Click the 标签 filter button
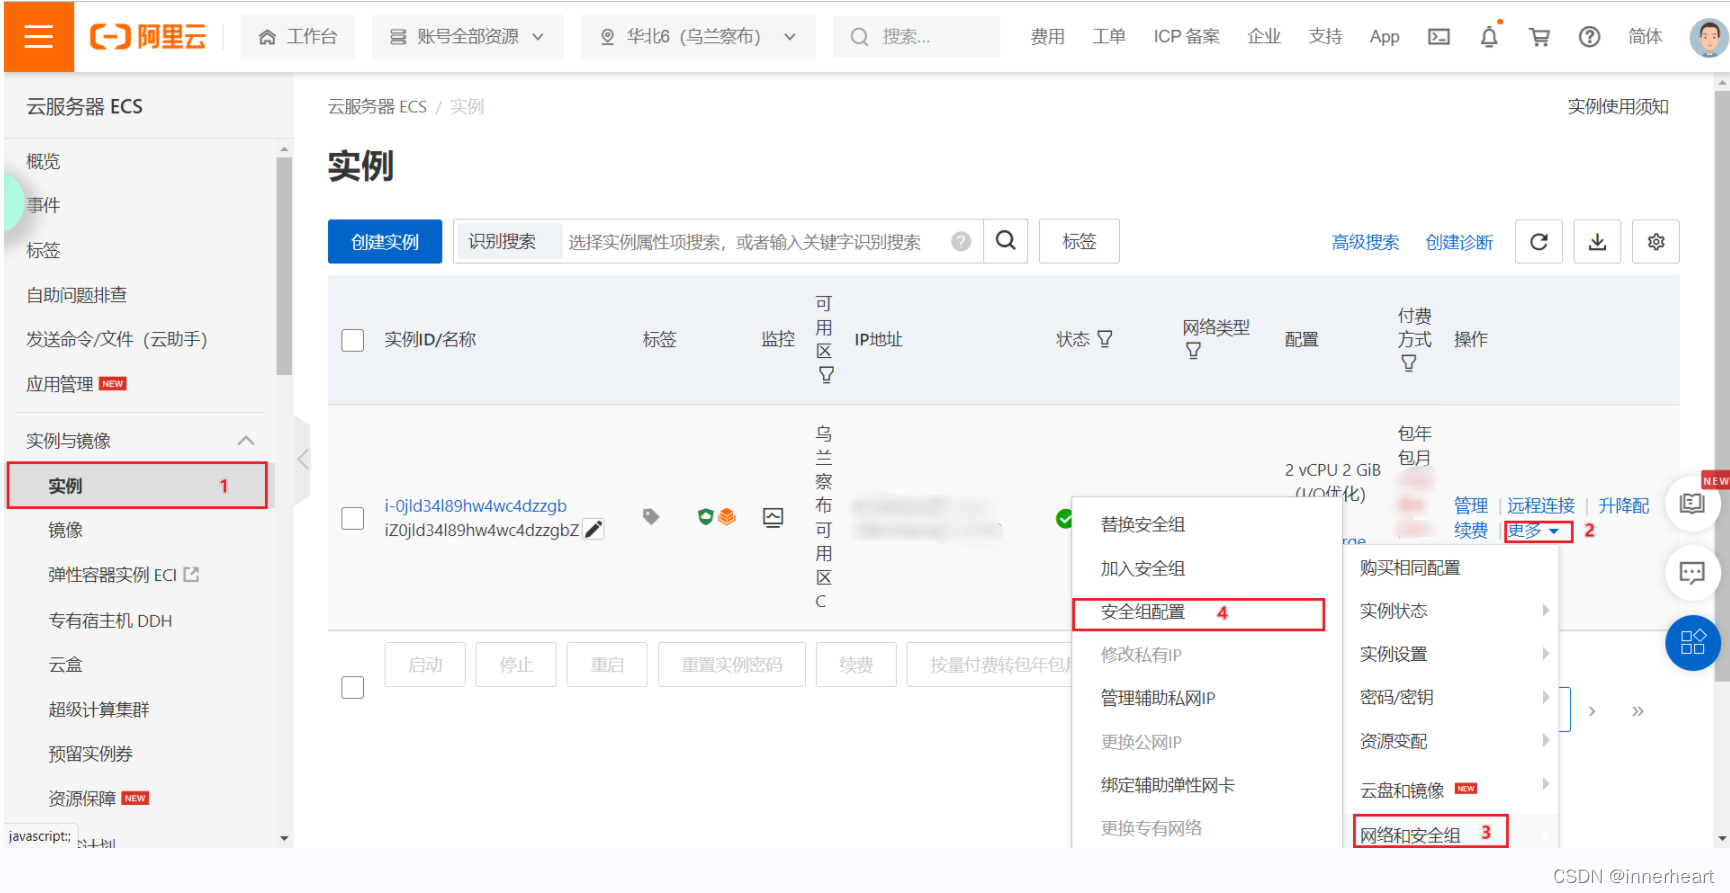1730x893 pixels. (x=1079, y=241)
